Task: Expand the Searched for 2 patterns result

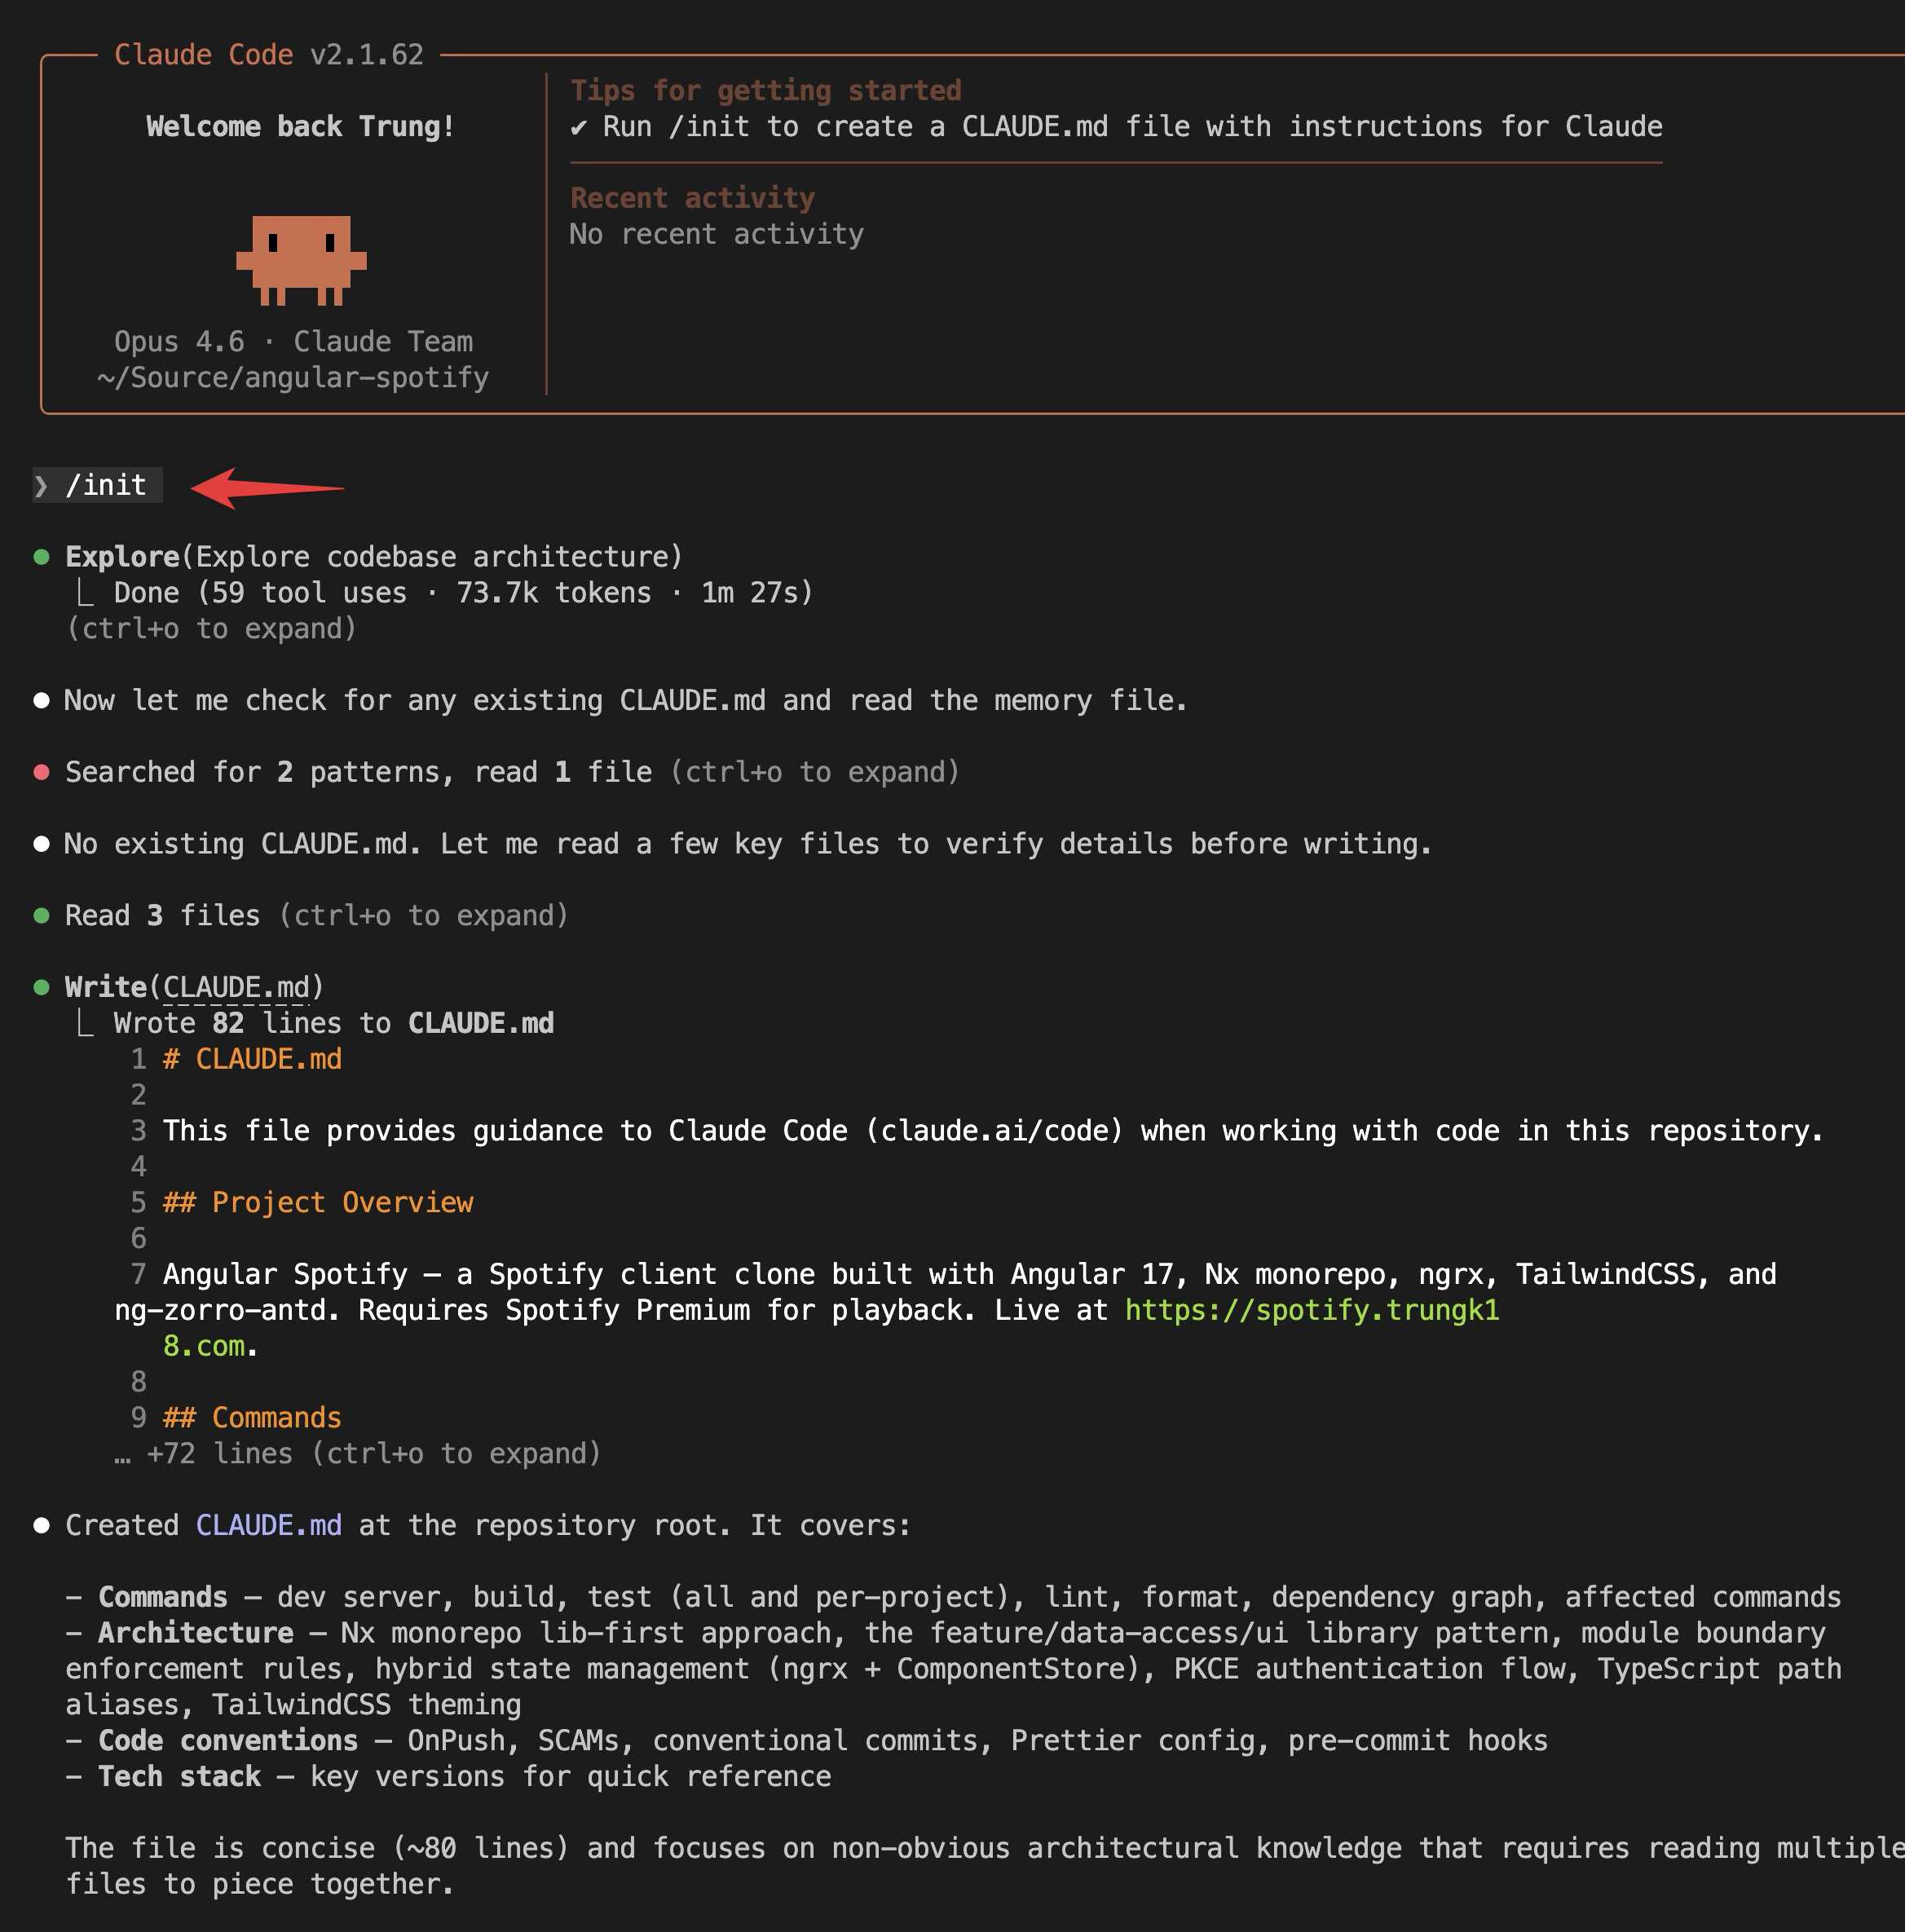Action: [x=814, y=772]
